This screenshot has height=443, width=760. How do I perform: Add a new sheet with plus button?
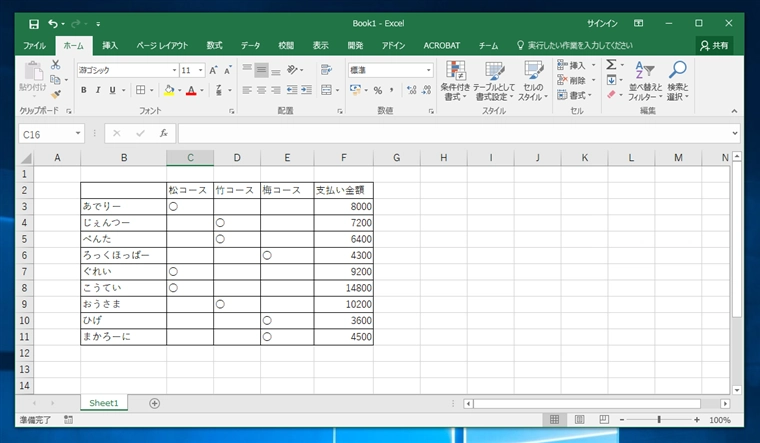coord(154,403)
